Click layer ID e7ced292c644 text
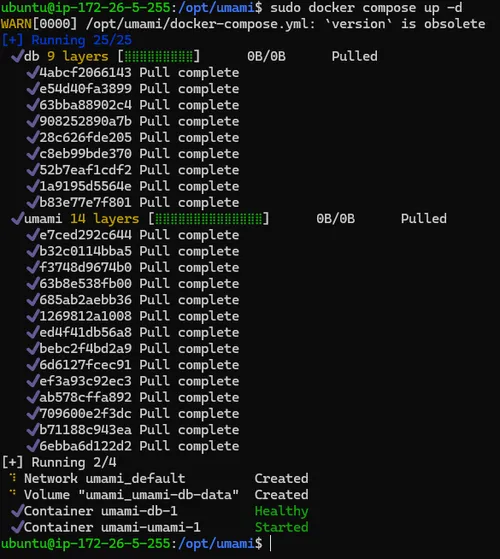The width and height of the screenshot is (500, 559). [86, 235]
